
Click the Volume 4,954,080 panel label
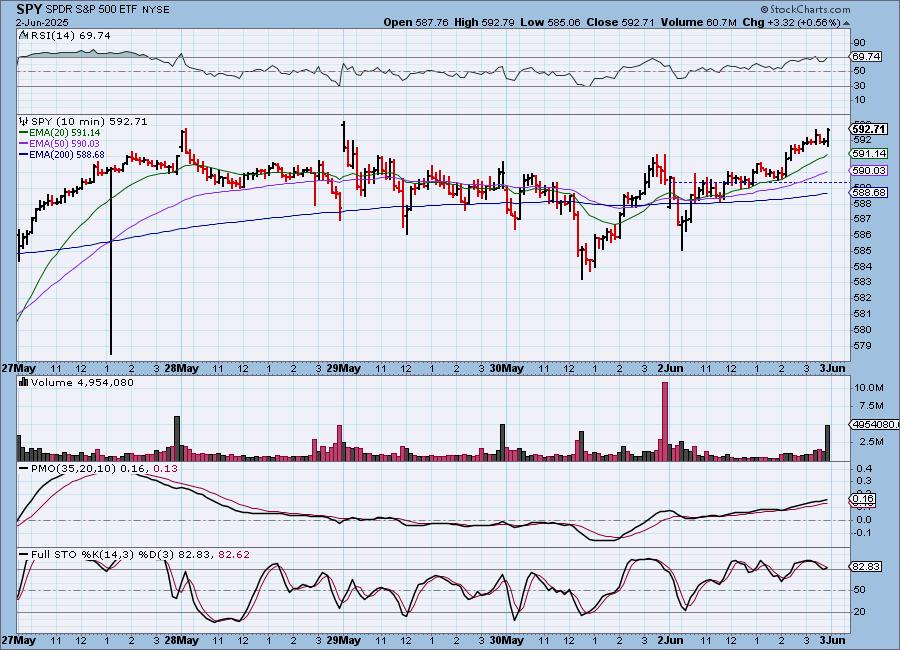click(x=82, y=382)
